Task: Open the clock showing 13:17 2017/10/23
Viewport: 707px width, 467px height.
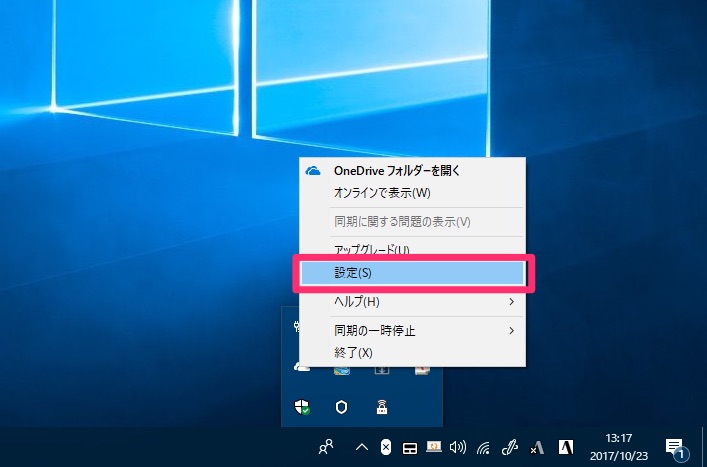Action: point(619,446)
